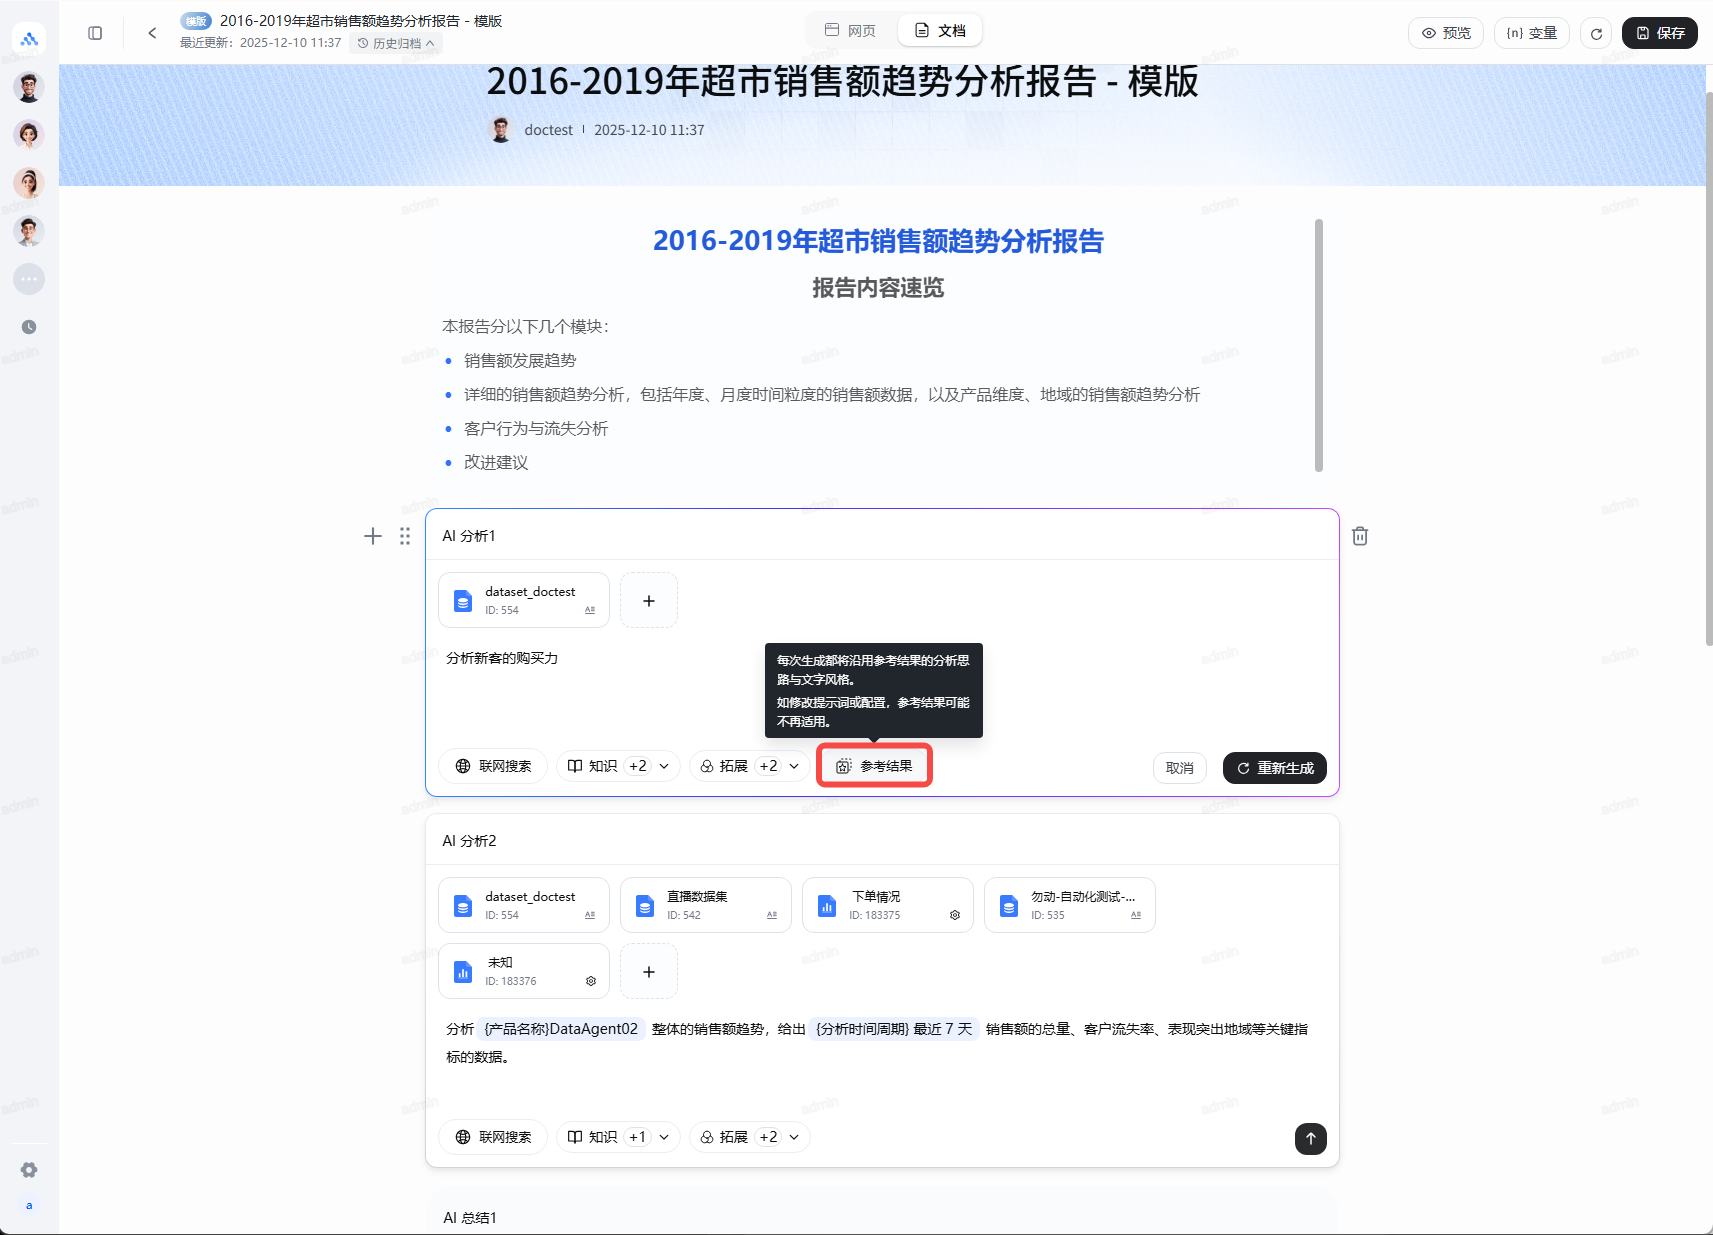The width and height of the screenshot is (1713, 1235).
Task: Open the clock history icon in sidebar
Action: [x=29, y=327]
